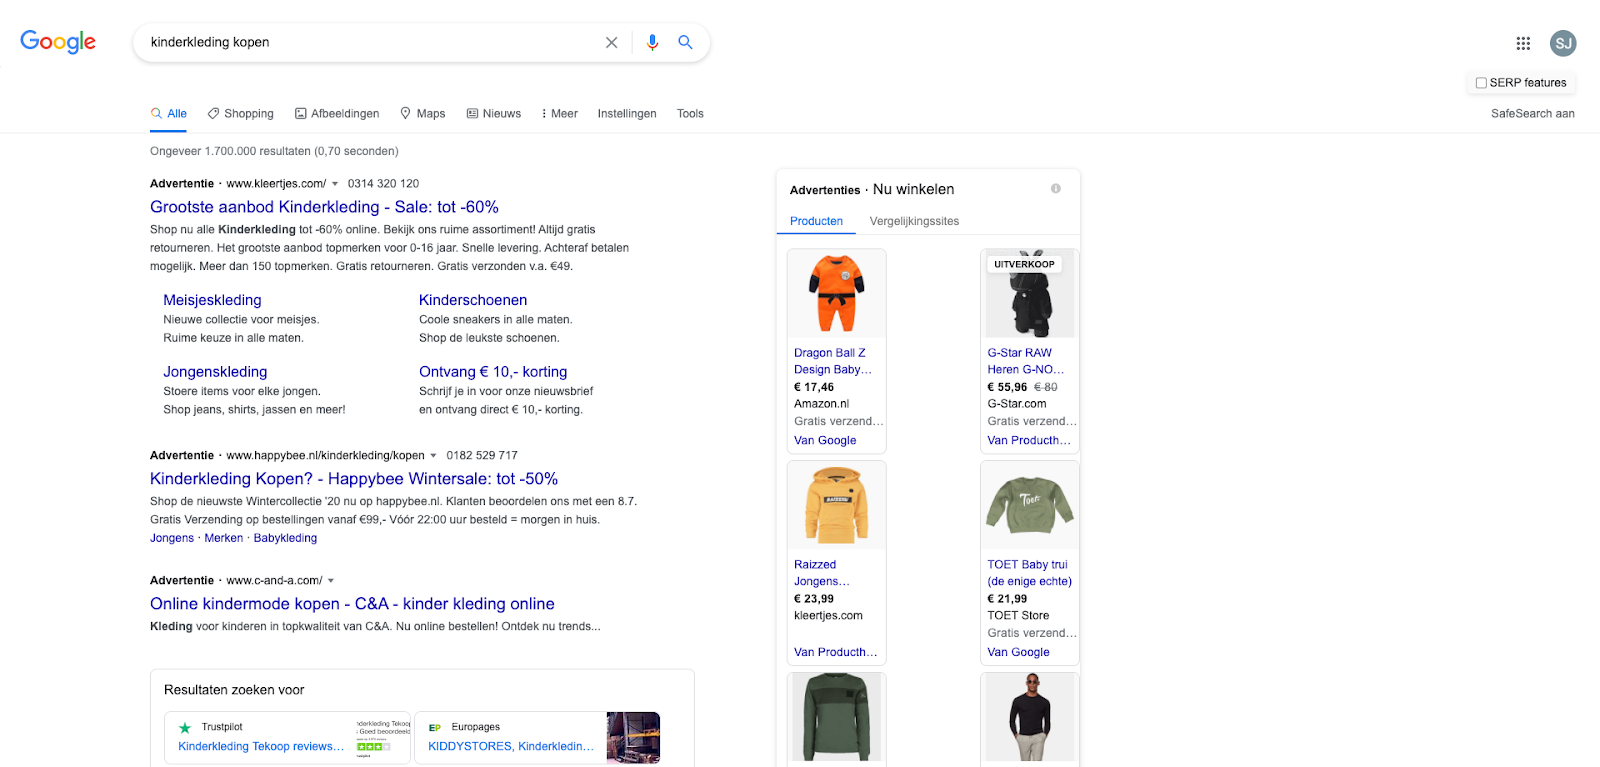This screenshot has width=1600, height=767.
Task: Click 'Van Google' under Amazon.nl product
Action: [x=825, y=440]
